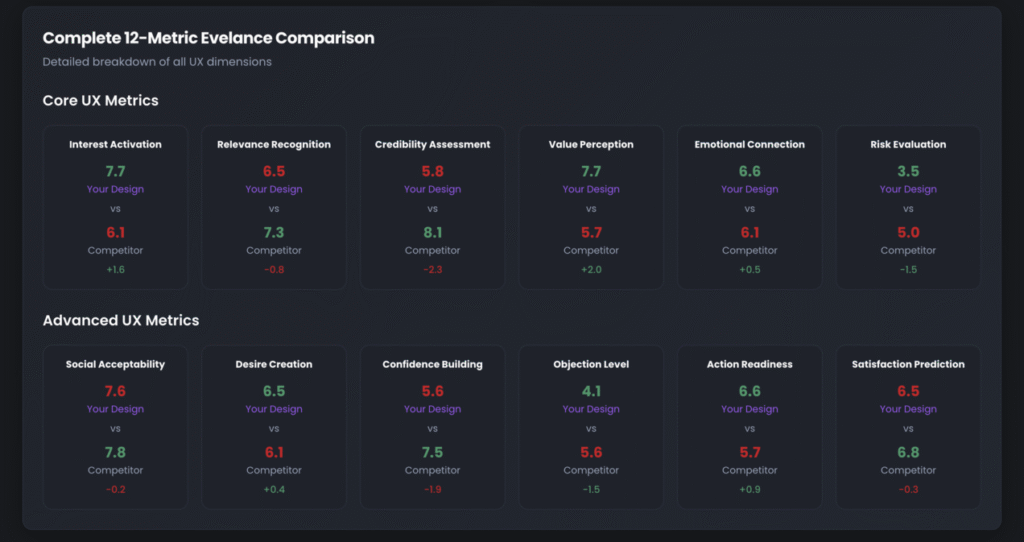1024x542 pixels.
Task: Select the Emotional Connection metric card
Action: pos(749,207)
